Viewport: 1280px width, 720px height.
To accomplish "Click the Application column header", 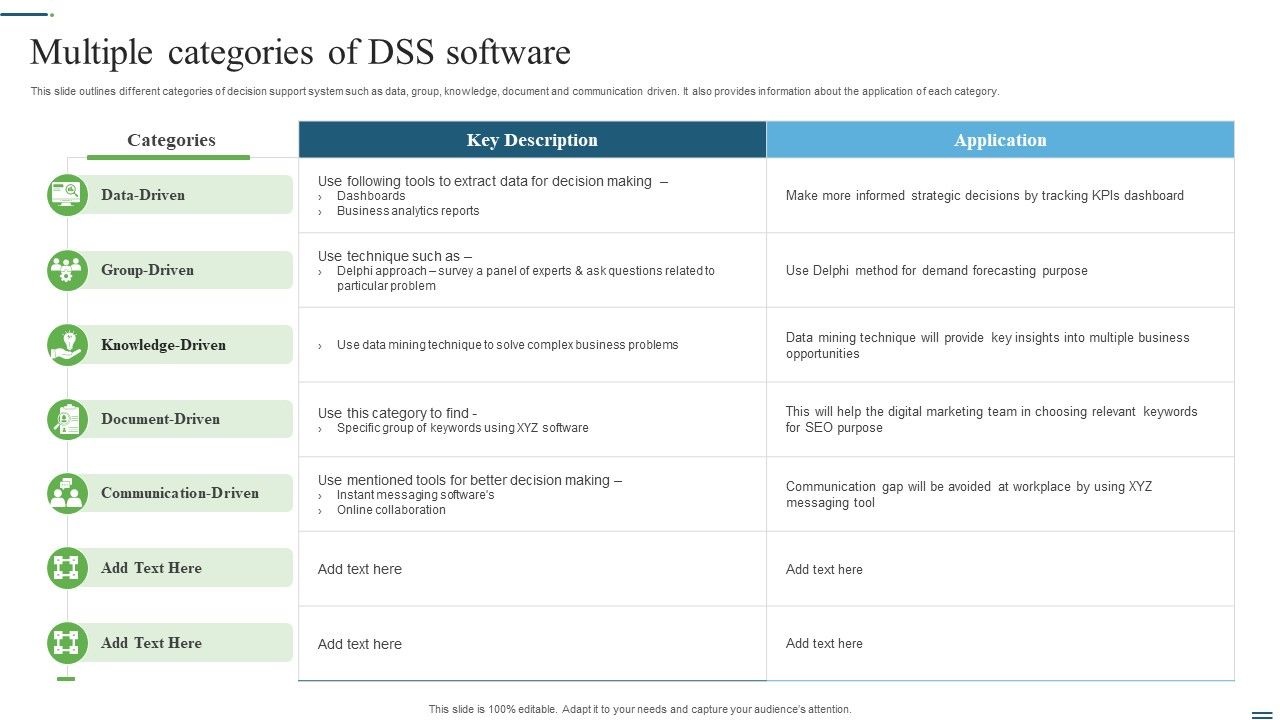I will click(999, 139).
